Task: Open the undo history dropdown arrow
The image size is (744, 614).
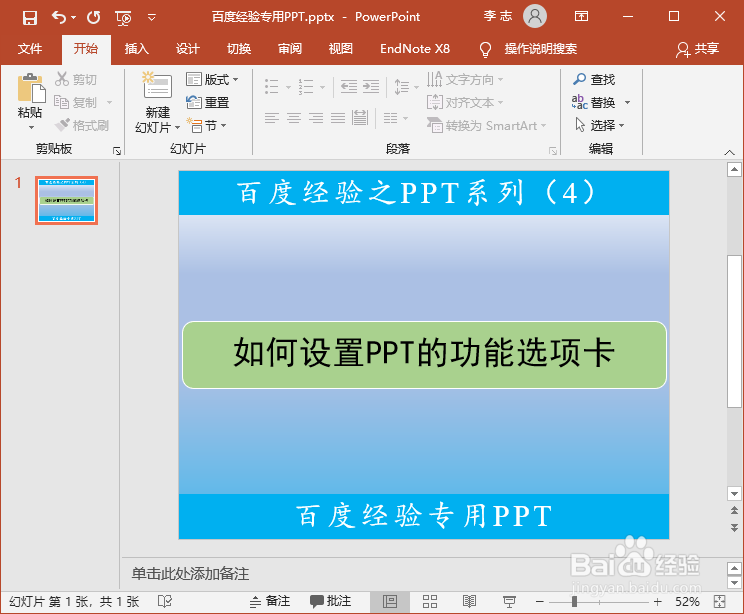Action: (x=74, y=18)
